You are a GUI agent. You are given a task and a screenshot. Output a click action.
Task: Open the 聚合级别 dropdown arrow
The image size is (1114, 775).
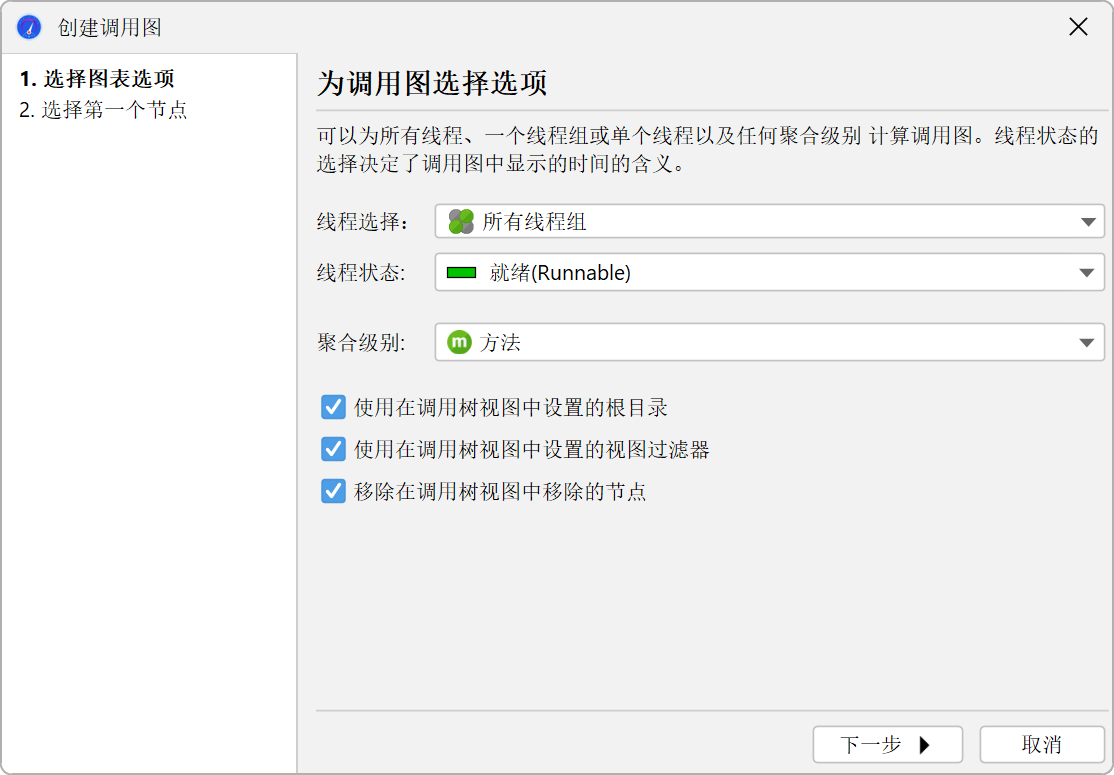coord(1089,343)
